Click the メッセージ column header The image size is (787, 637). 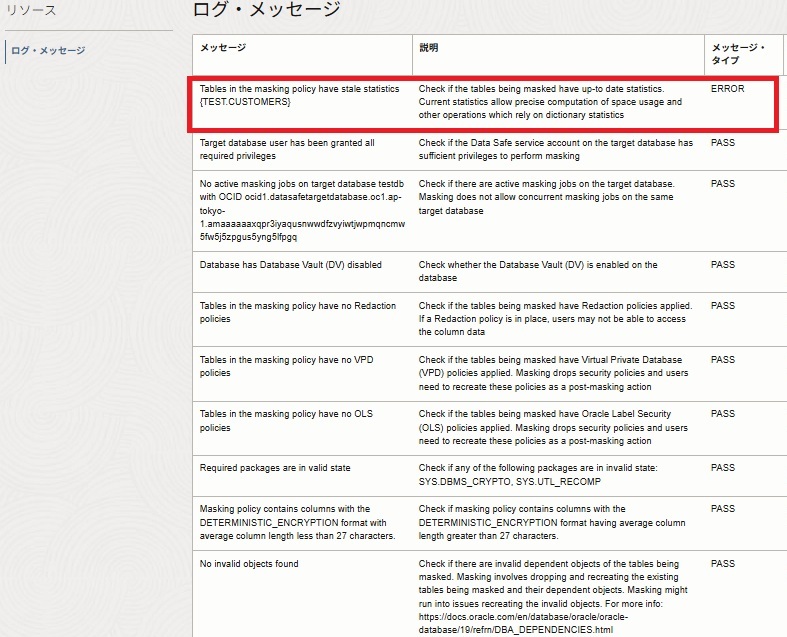pos(223,48)
